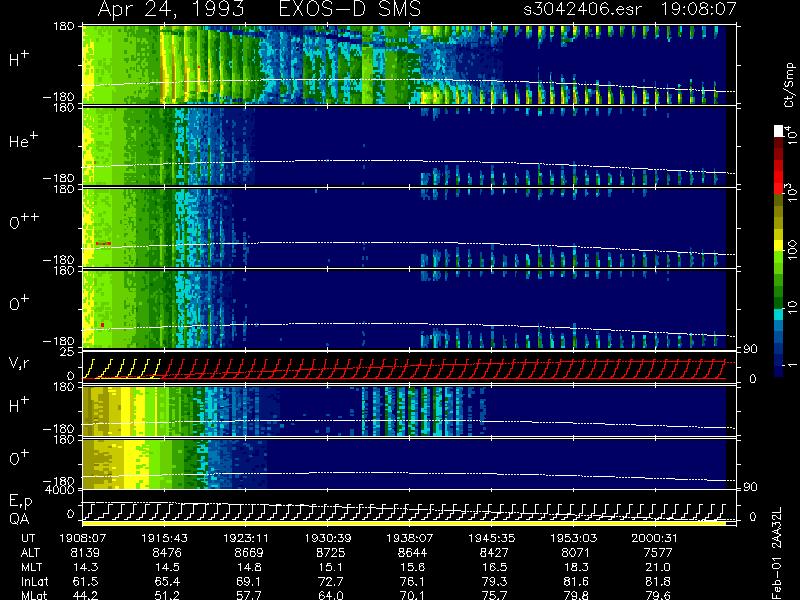Click the ALT row label
The image size is (800, 600).
[x=30, y=553]
